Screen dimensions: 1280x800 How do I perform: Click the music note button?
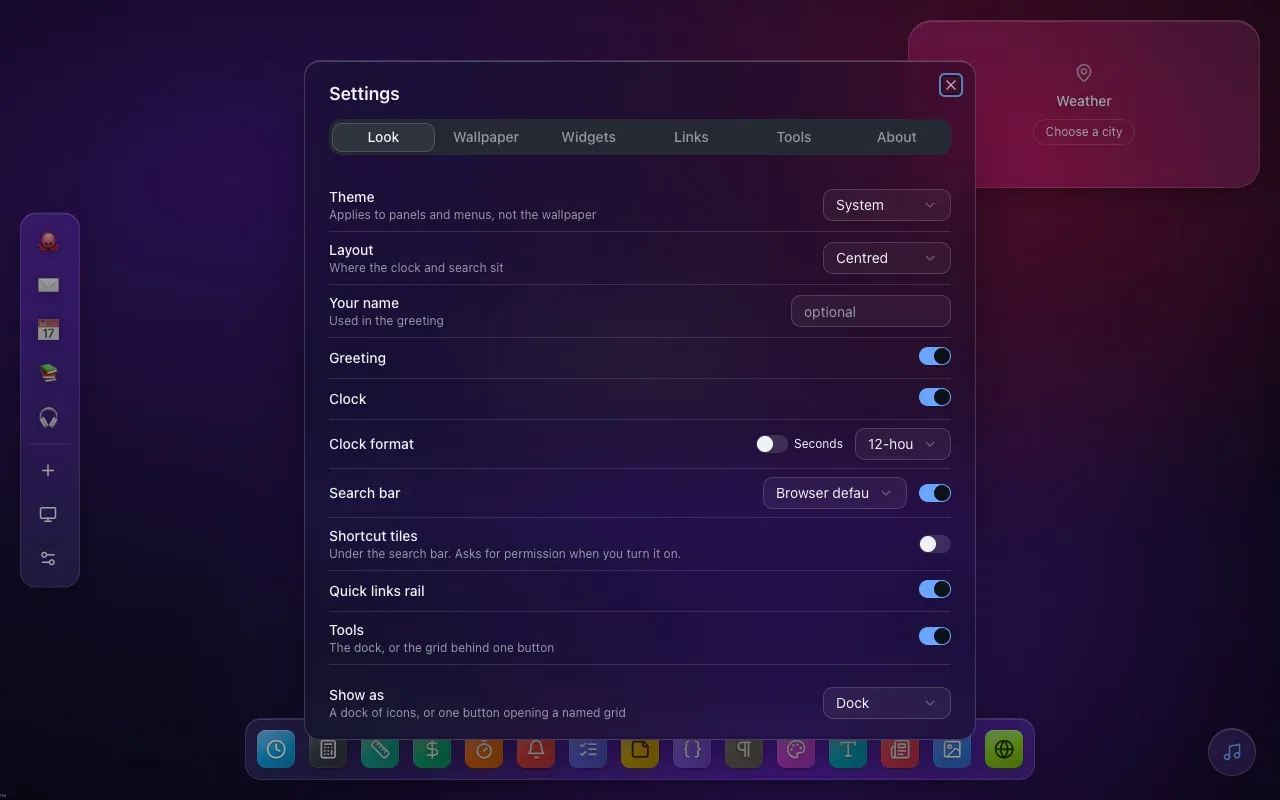[x=1232, y=752]
